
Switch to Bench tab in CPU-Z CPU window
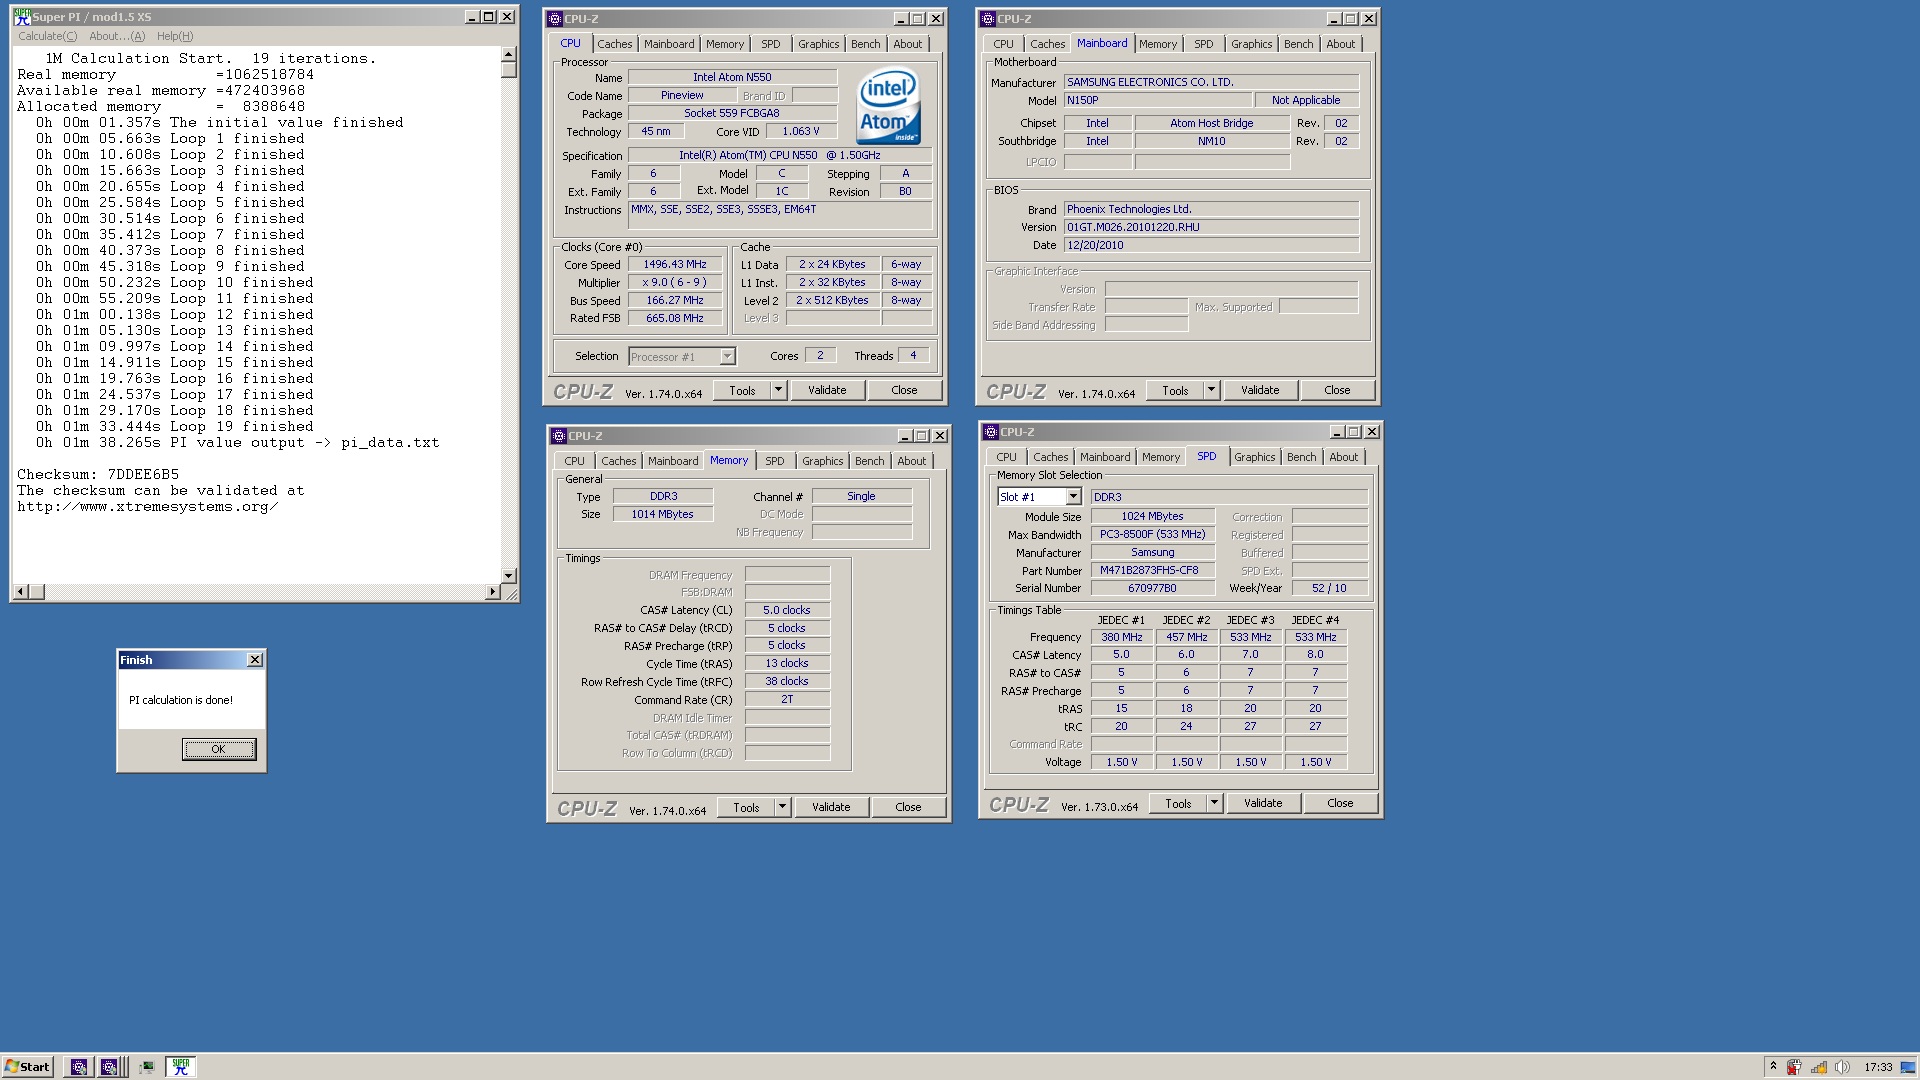(866, 44)
